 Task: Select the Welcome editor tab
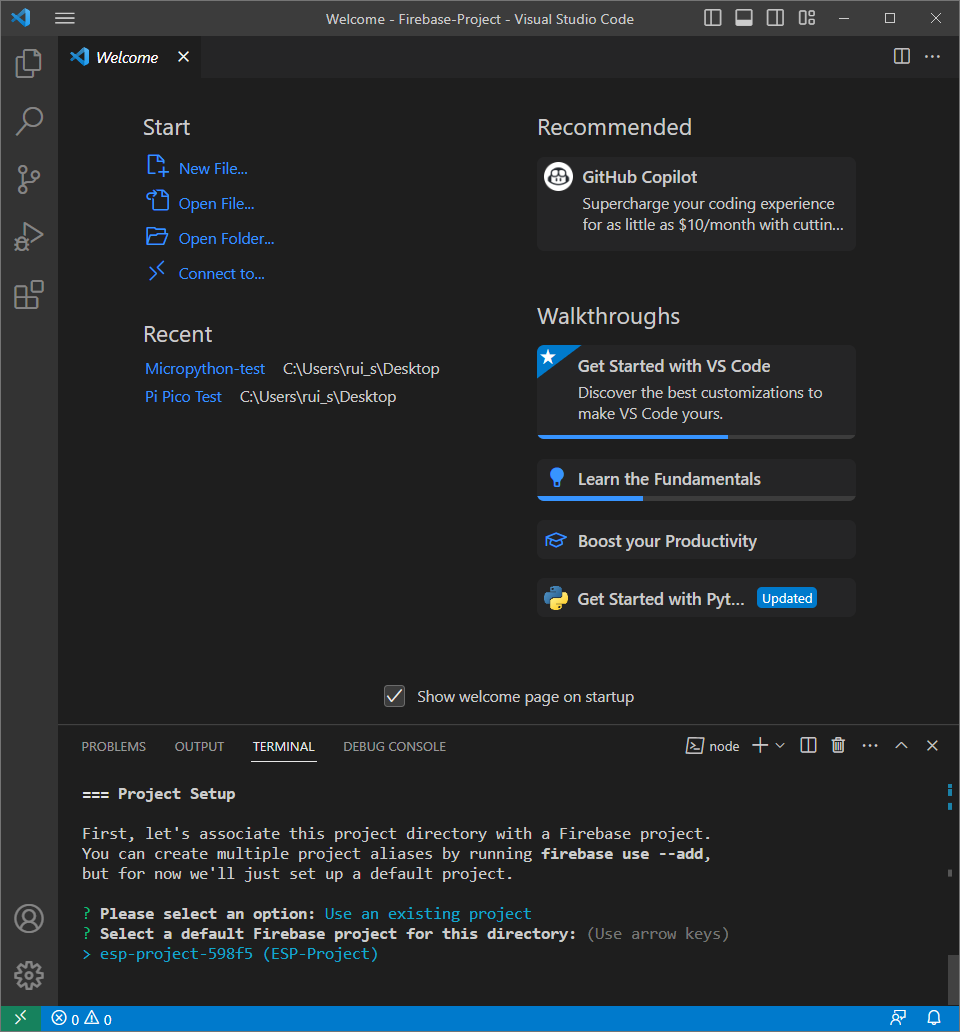click(130, 57)
